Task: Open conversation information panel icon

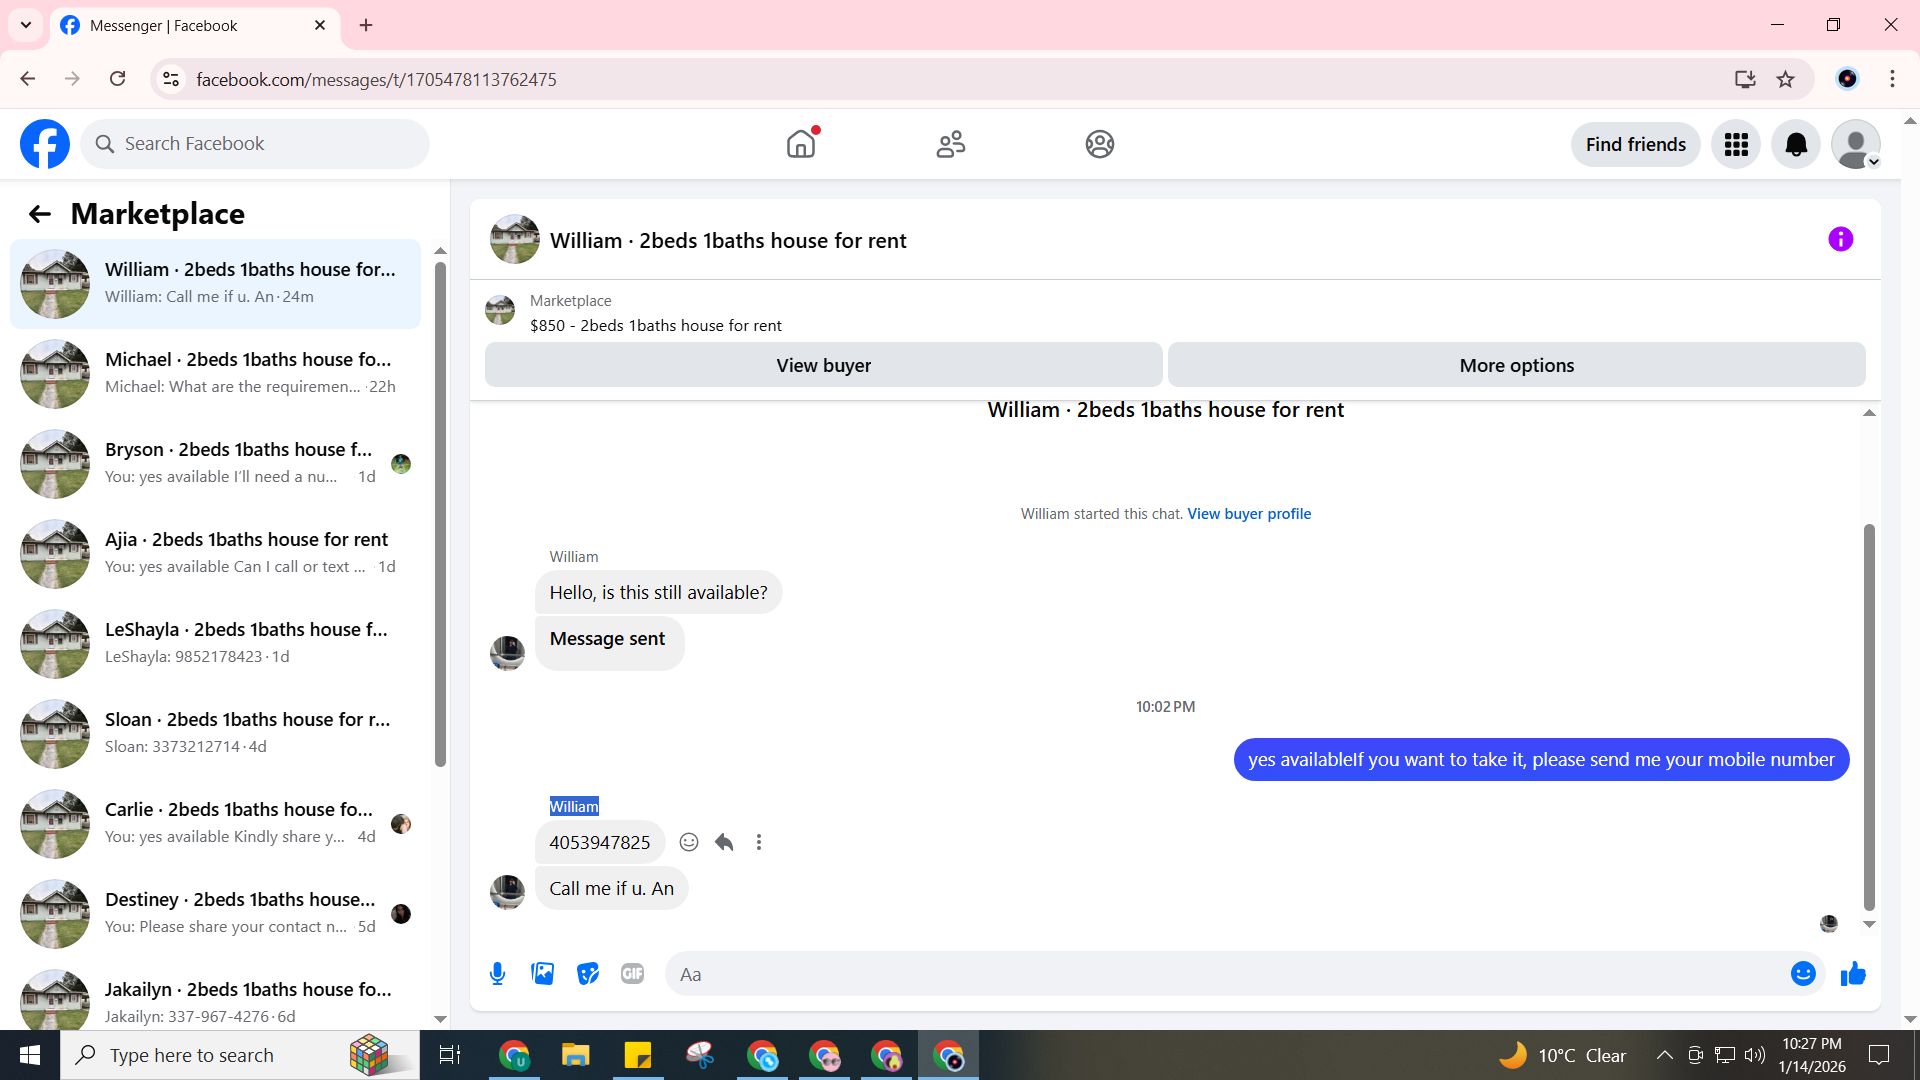Action: coord(1840,239)
